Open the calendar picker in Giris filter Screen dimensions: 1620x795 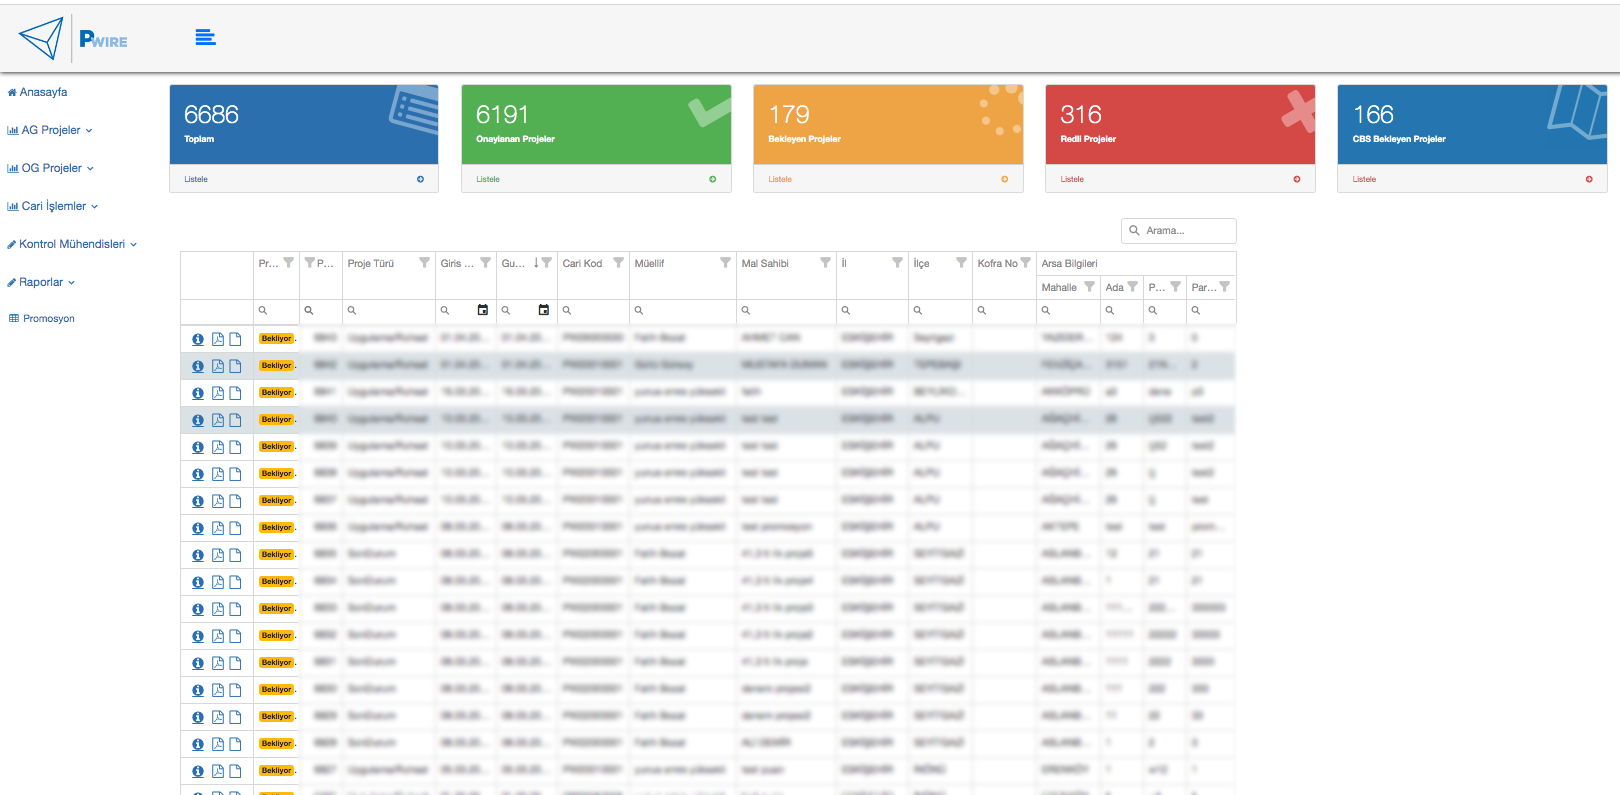[483, 310]
